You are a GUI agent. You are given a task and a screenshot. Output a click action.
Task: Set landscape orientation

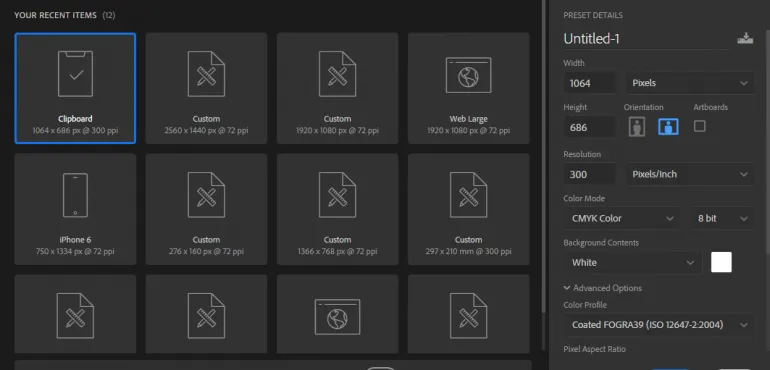pos(668,127)
